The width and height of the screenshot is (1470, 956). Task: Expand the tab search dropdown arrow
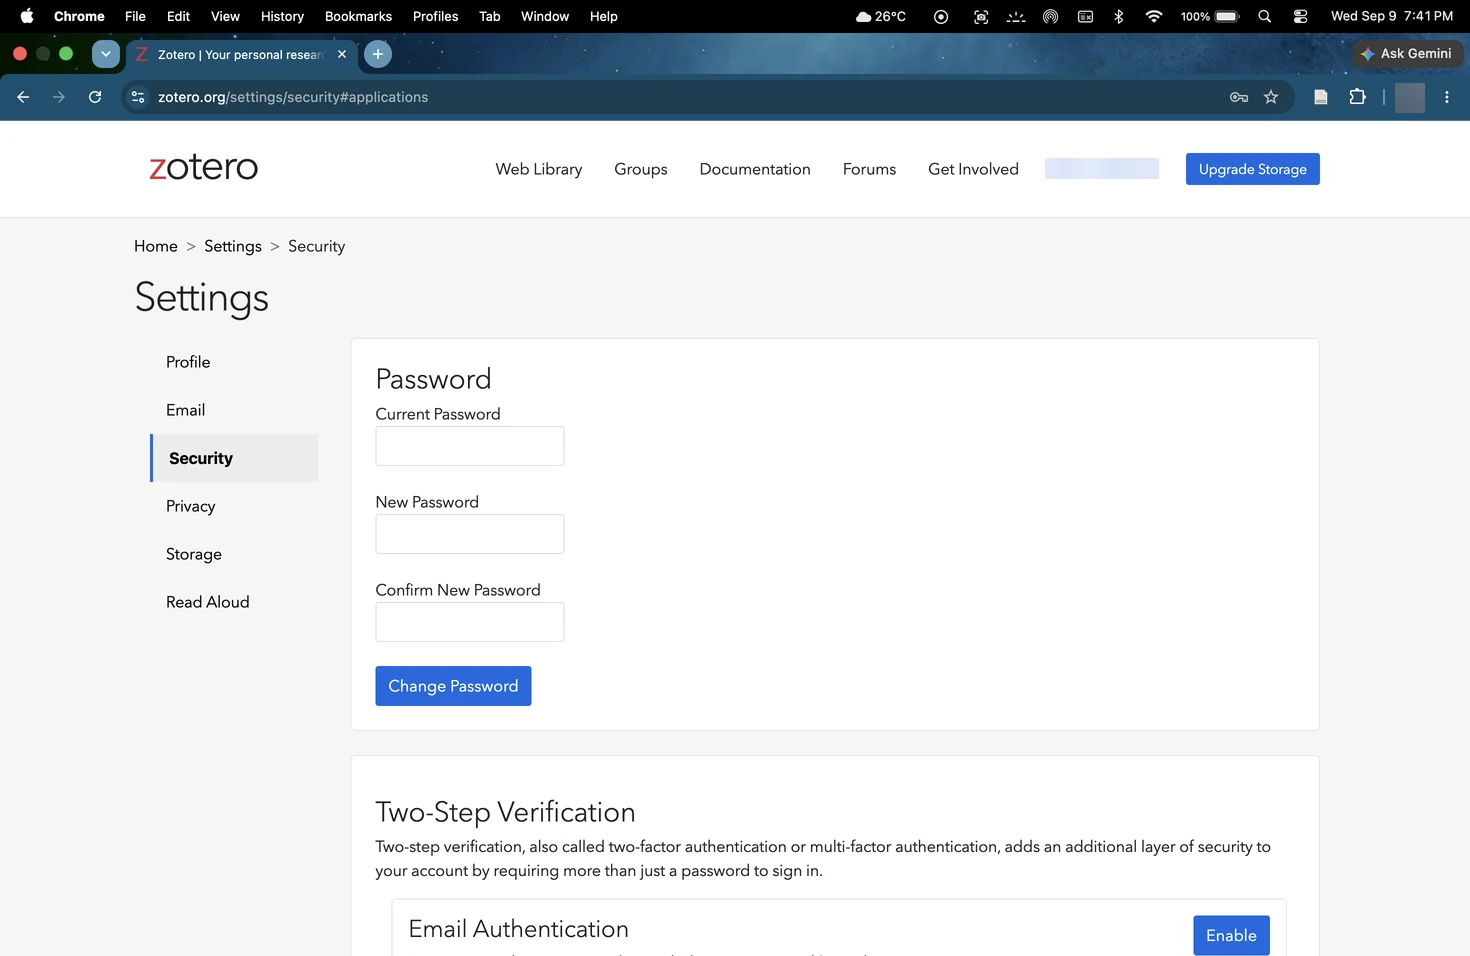105,54
